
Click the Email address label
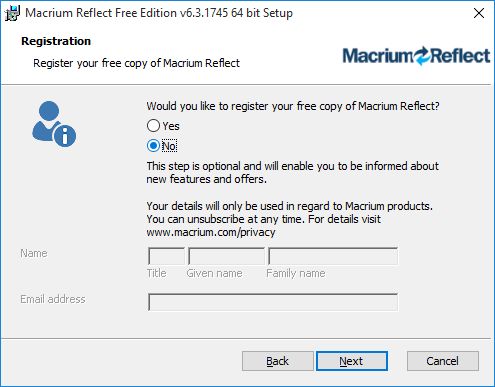pos(53,299)
